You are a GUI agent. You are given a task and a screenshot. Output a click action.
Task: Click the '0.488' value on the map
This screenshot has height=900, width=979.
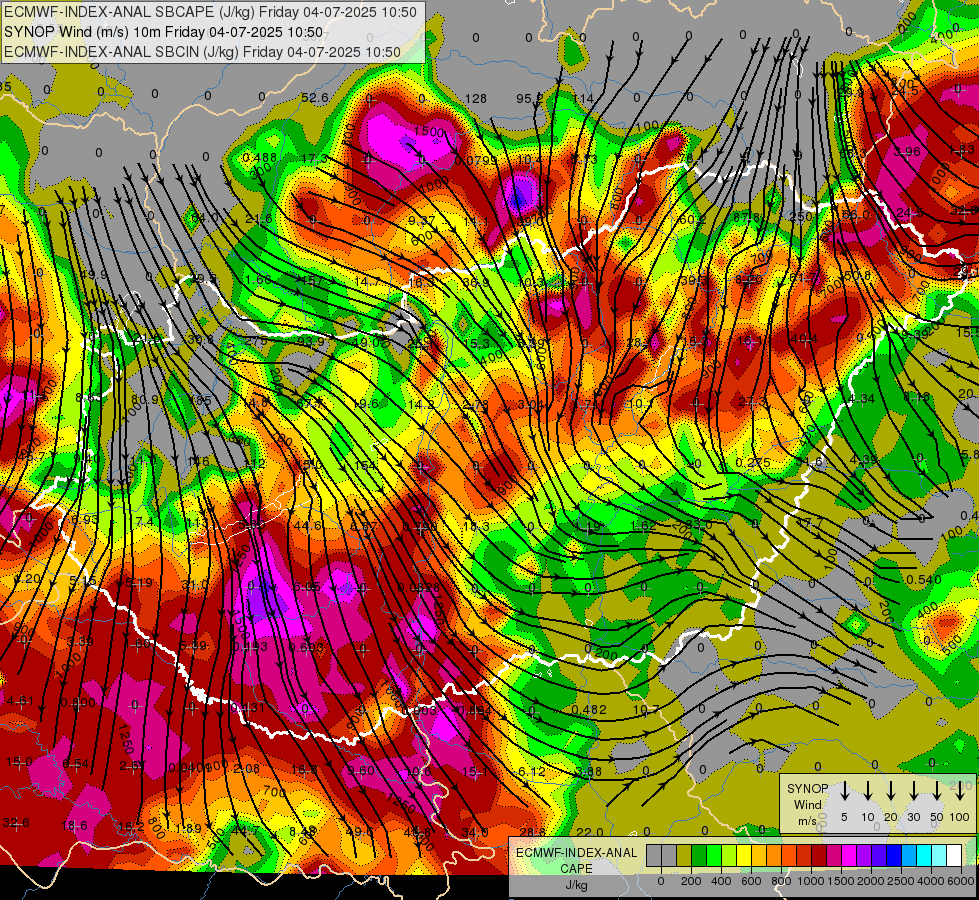tap(260, 157)
